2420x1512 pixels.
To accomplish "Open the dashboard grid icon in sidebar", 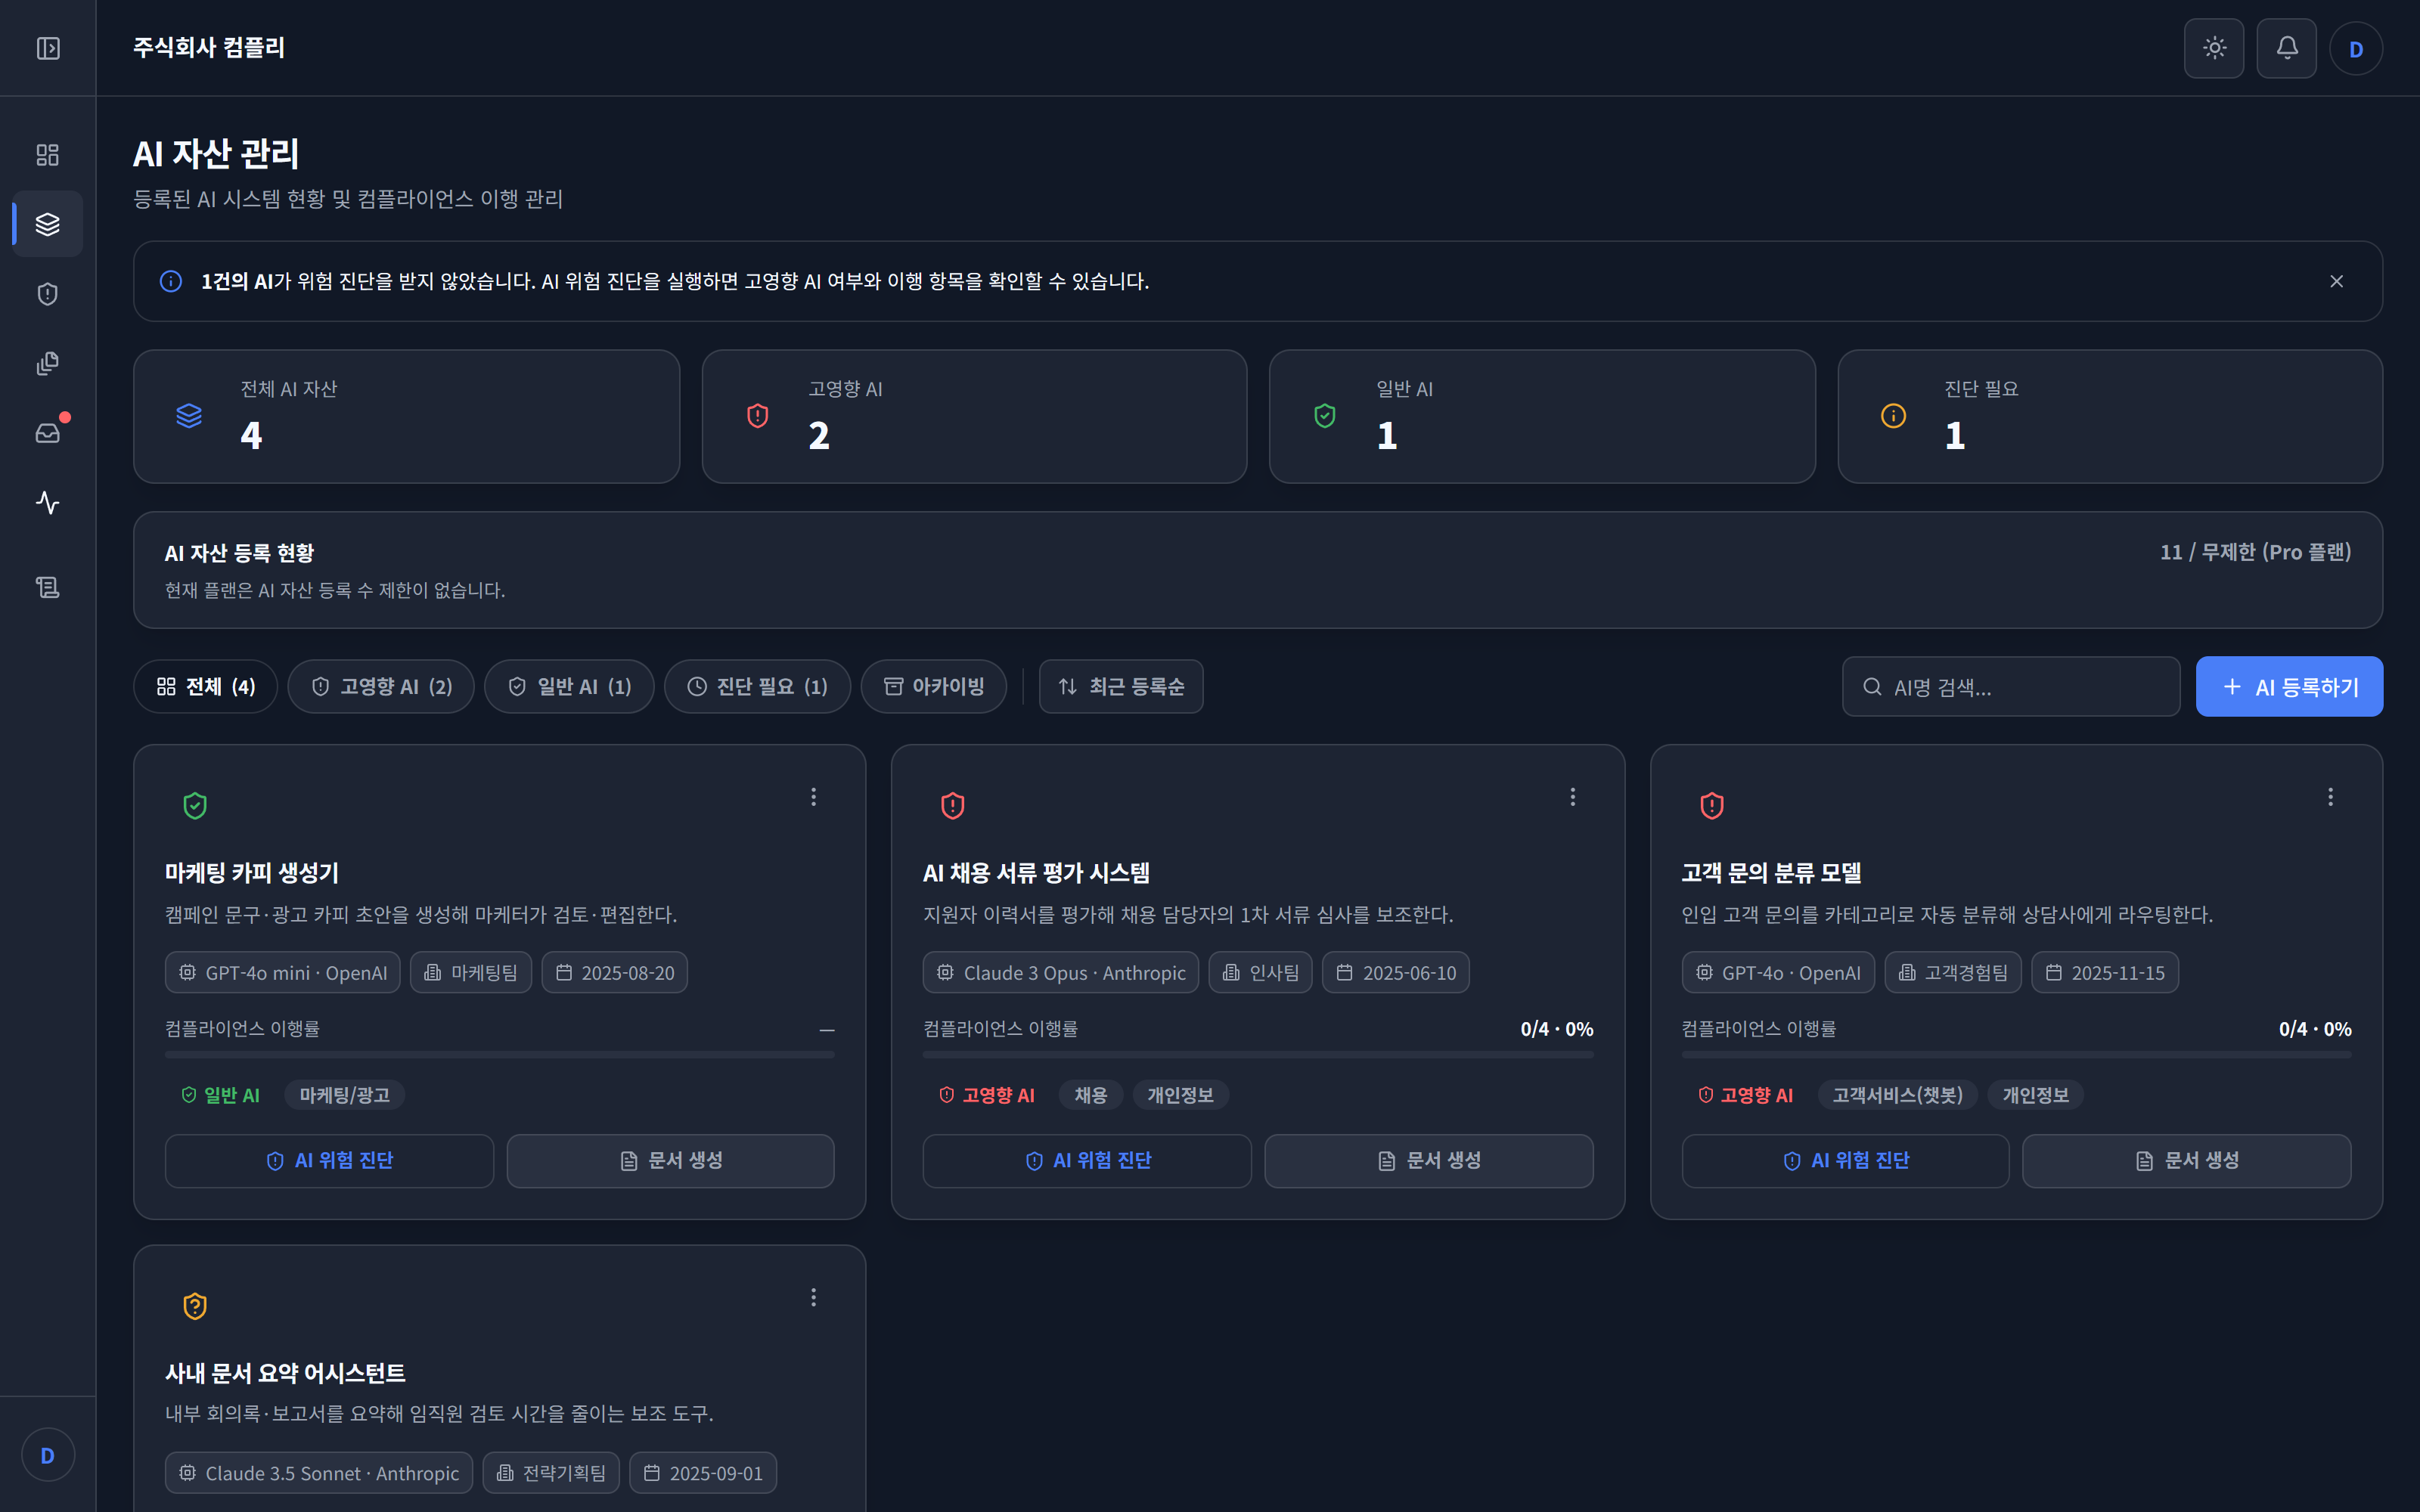I will tap(47, 155).
